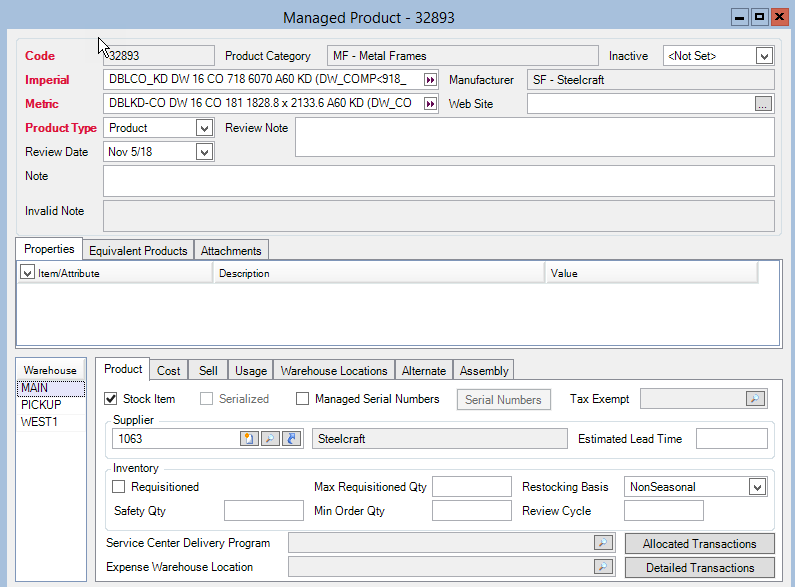Select the PICKUP warehouse in the list
Screen dimensions: 795x587
click(41, 405)
